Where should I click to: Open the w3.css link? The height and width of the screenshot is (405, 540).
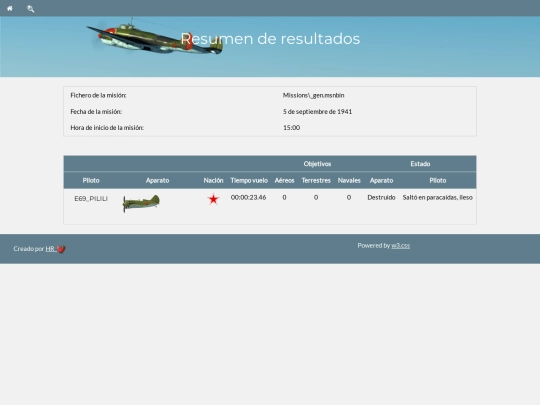click(401, 246)
